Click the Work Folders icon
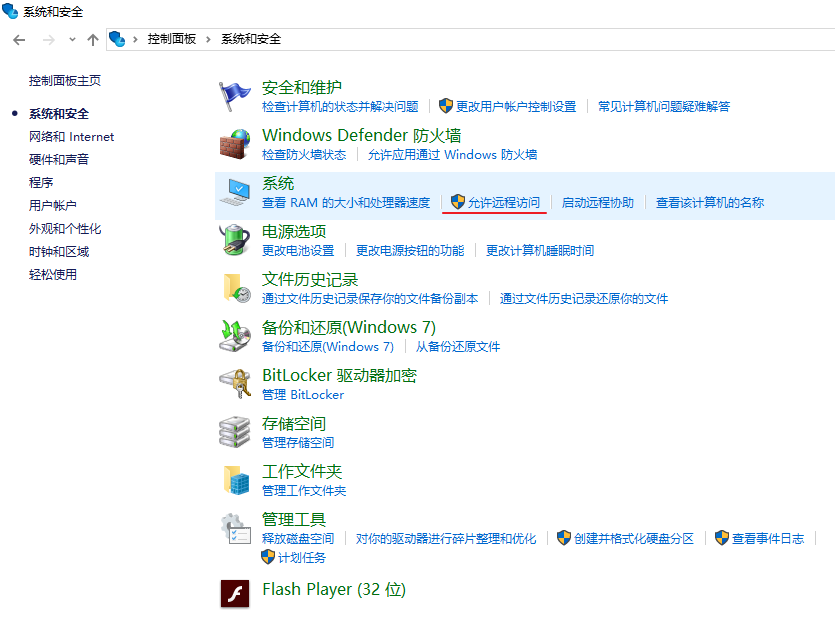Screen dimensions: 835x627 (x=236, y=480)
